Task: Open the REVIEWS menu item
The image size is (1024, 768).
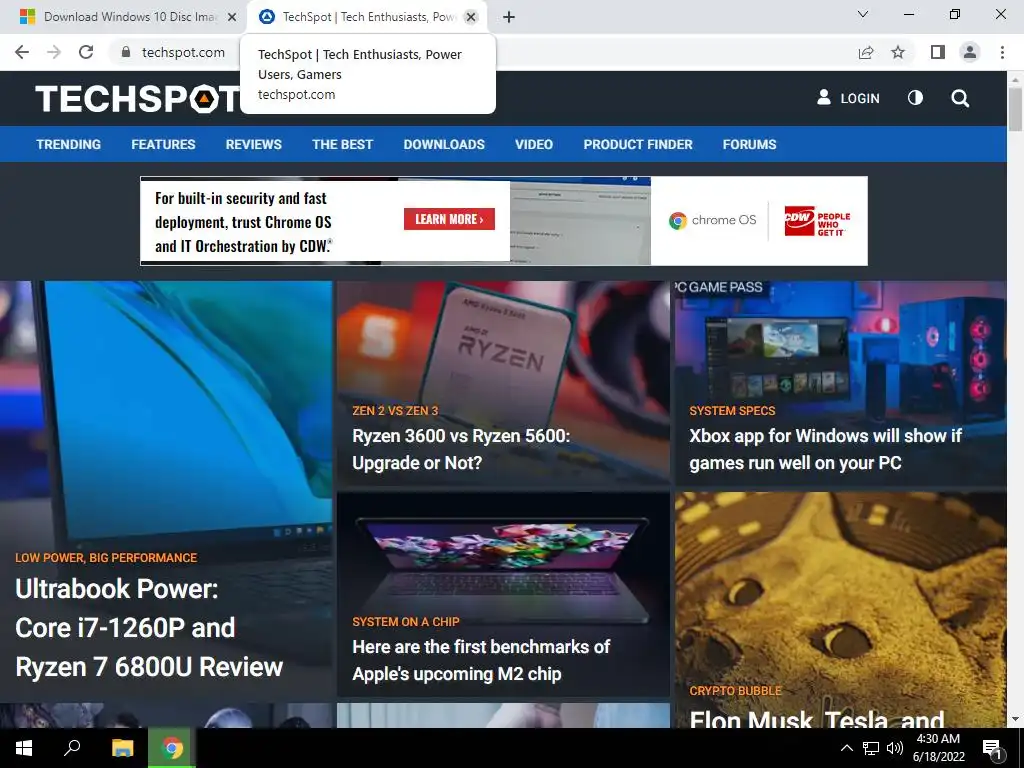Action: 253,144
